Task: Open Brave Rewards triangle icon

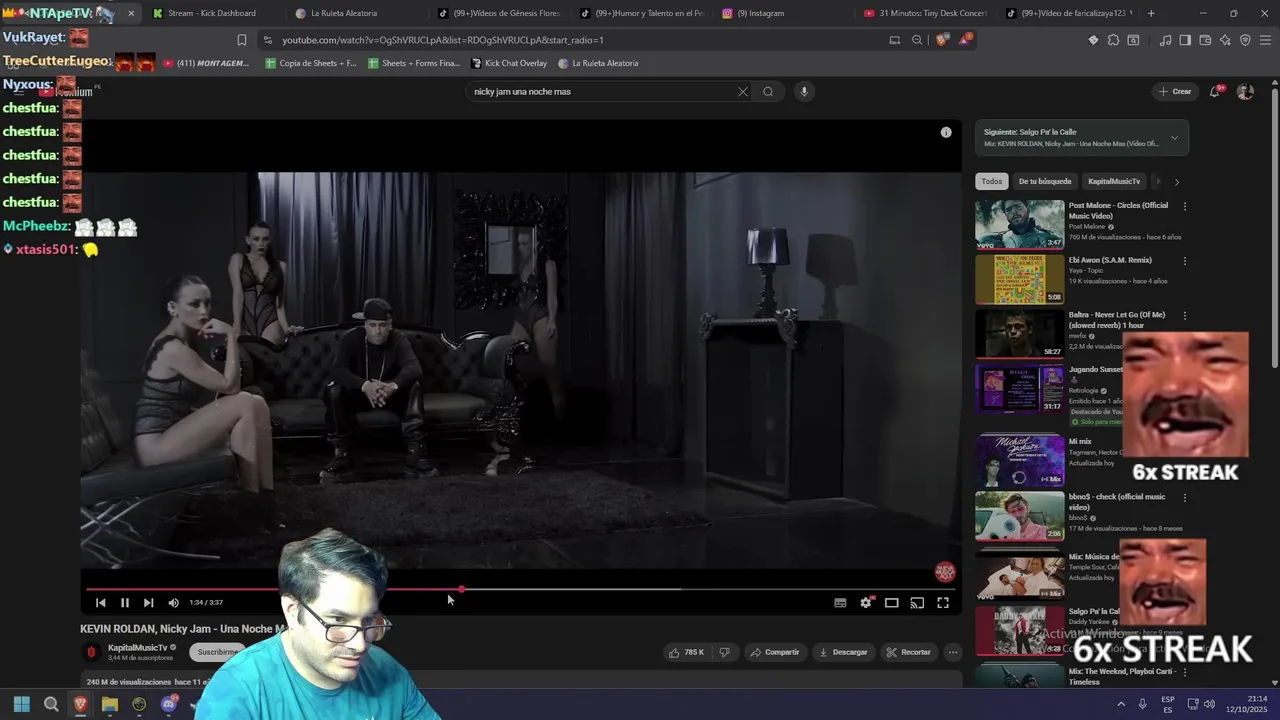Action: click(965, 40)
